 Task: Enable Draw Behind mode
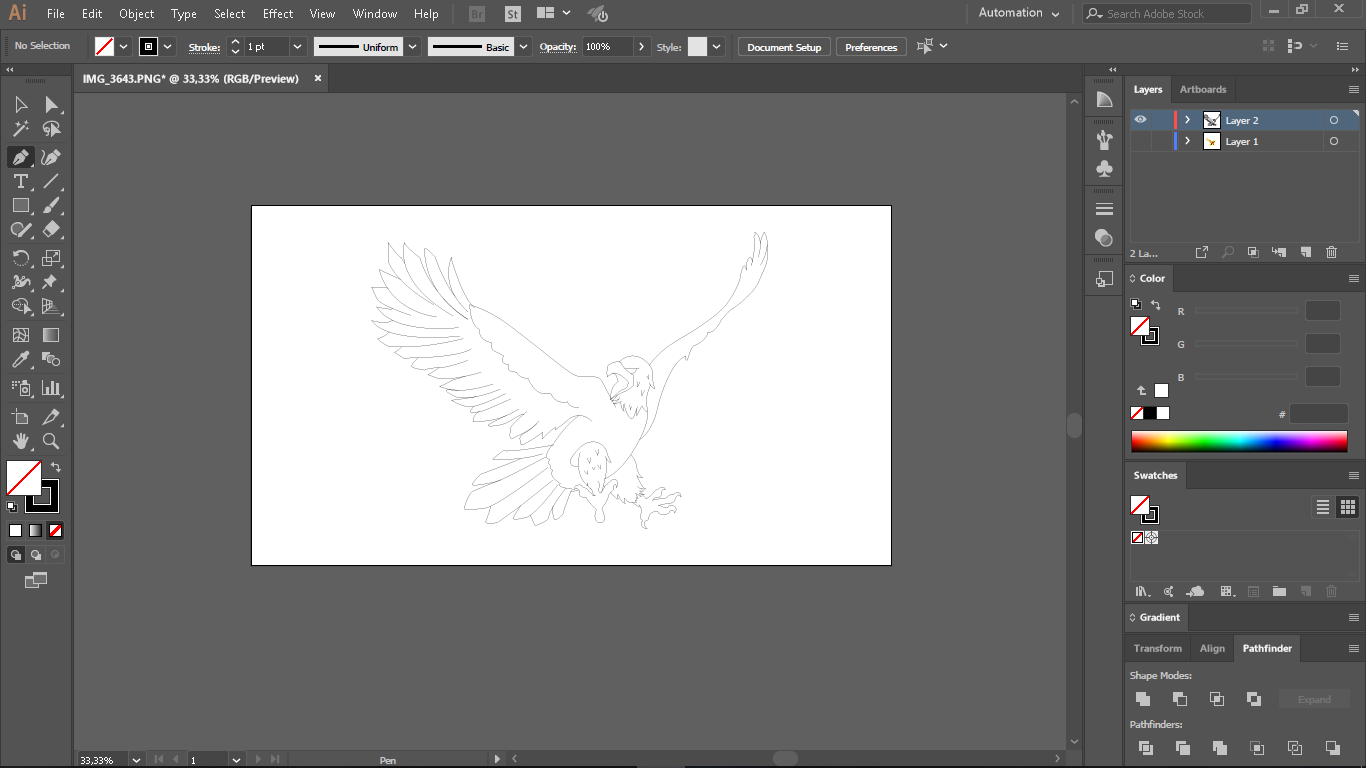coord(35,555)
